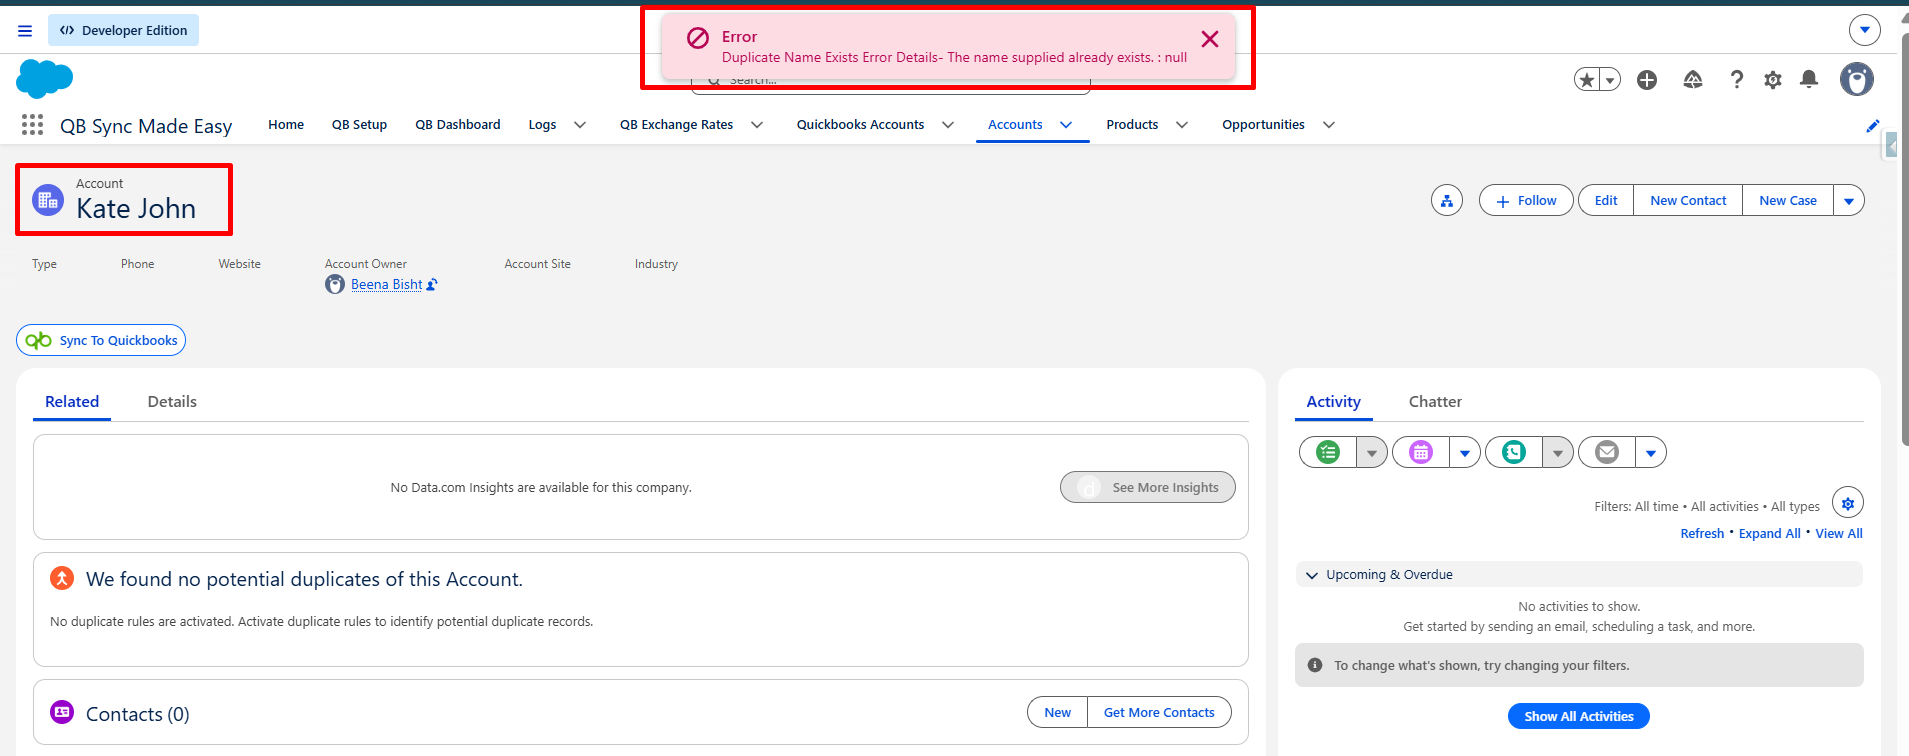This screenshot has height=756, width=1909.
Task: Select the Log a Call icon
Action: (x=1514, y=453)
